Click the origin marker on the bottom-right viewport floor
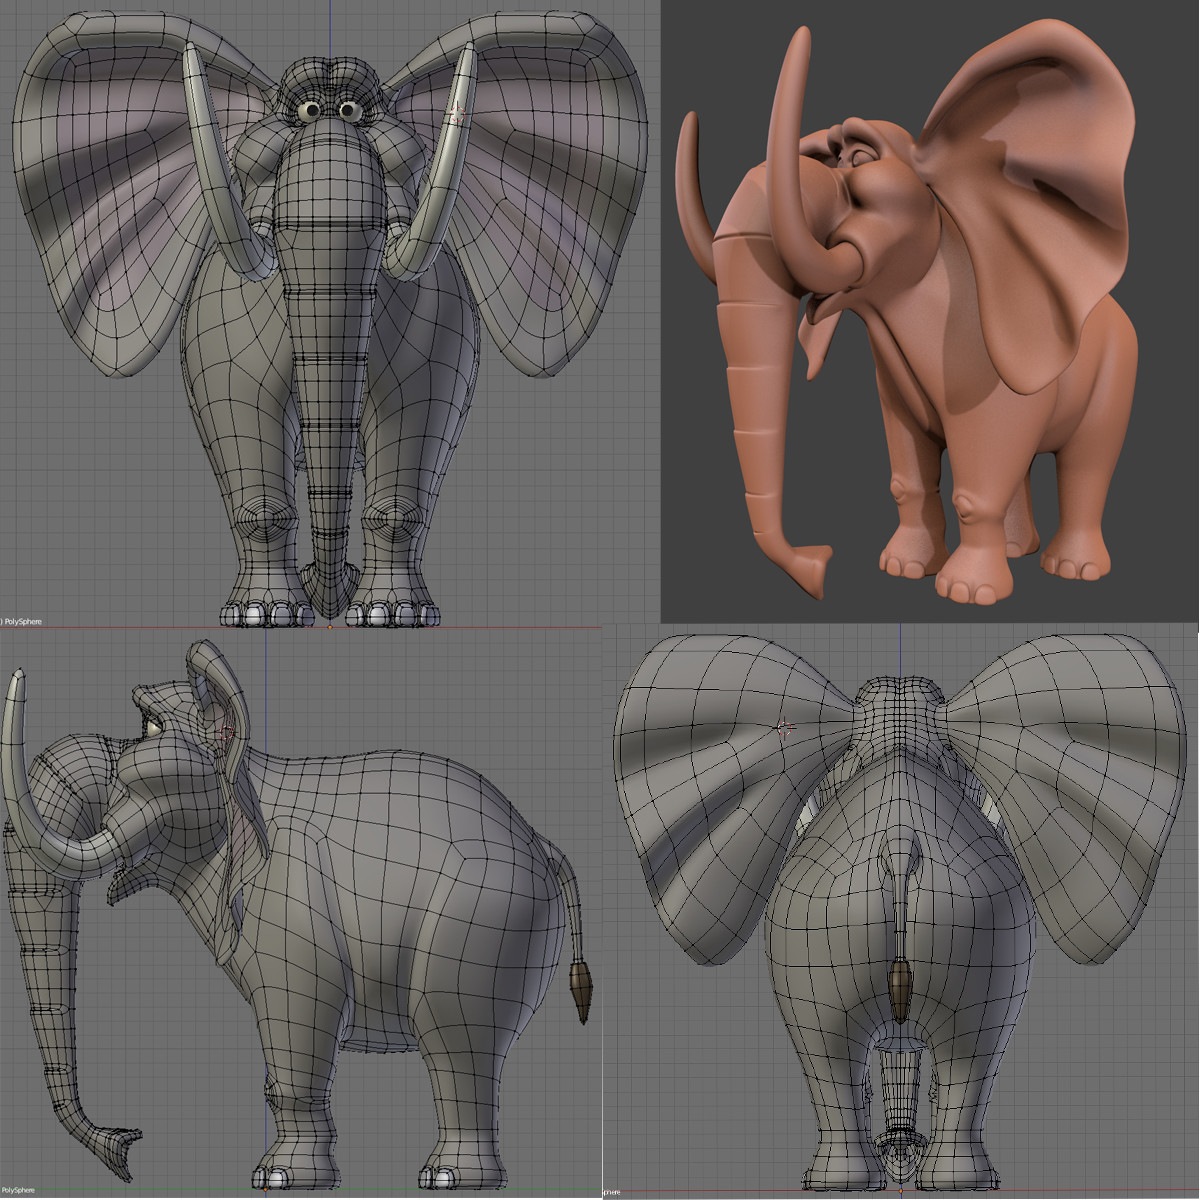 coord(901,1191)
